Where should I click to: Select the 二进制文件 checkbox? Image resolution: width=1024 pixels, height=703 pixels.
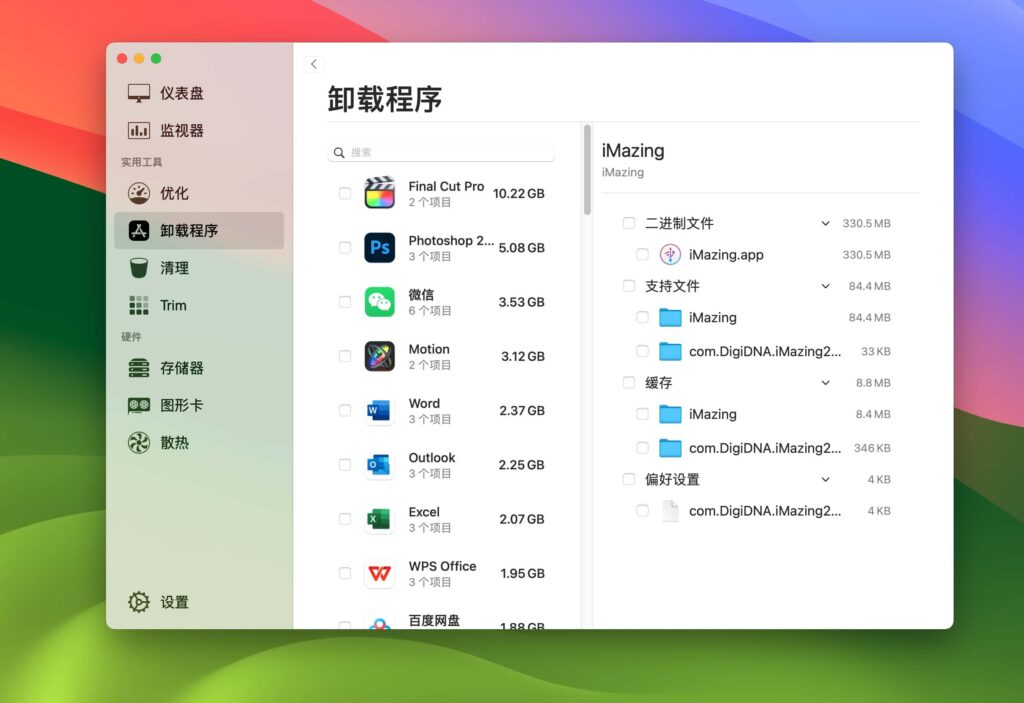[628, 223]
